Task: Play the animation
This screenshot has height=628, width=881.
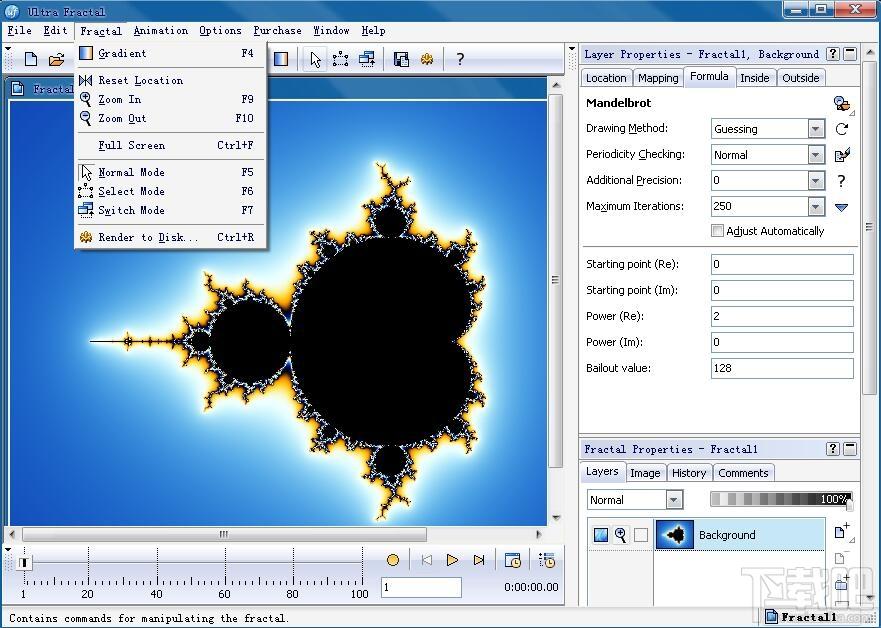Action: (452, 560)
